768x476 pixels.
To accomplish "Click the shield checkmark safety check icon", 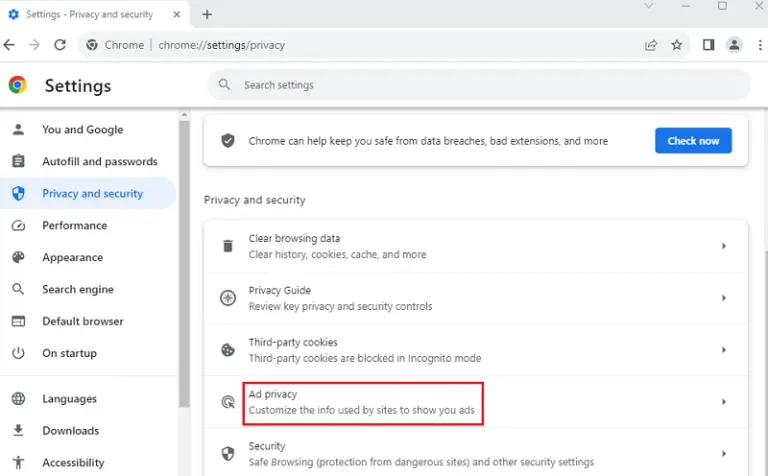I will [228, 141].
